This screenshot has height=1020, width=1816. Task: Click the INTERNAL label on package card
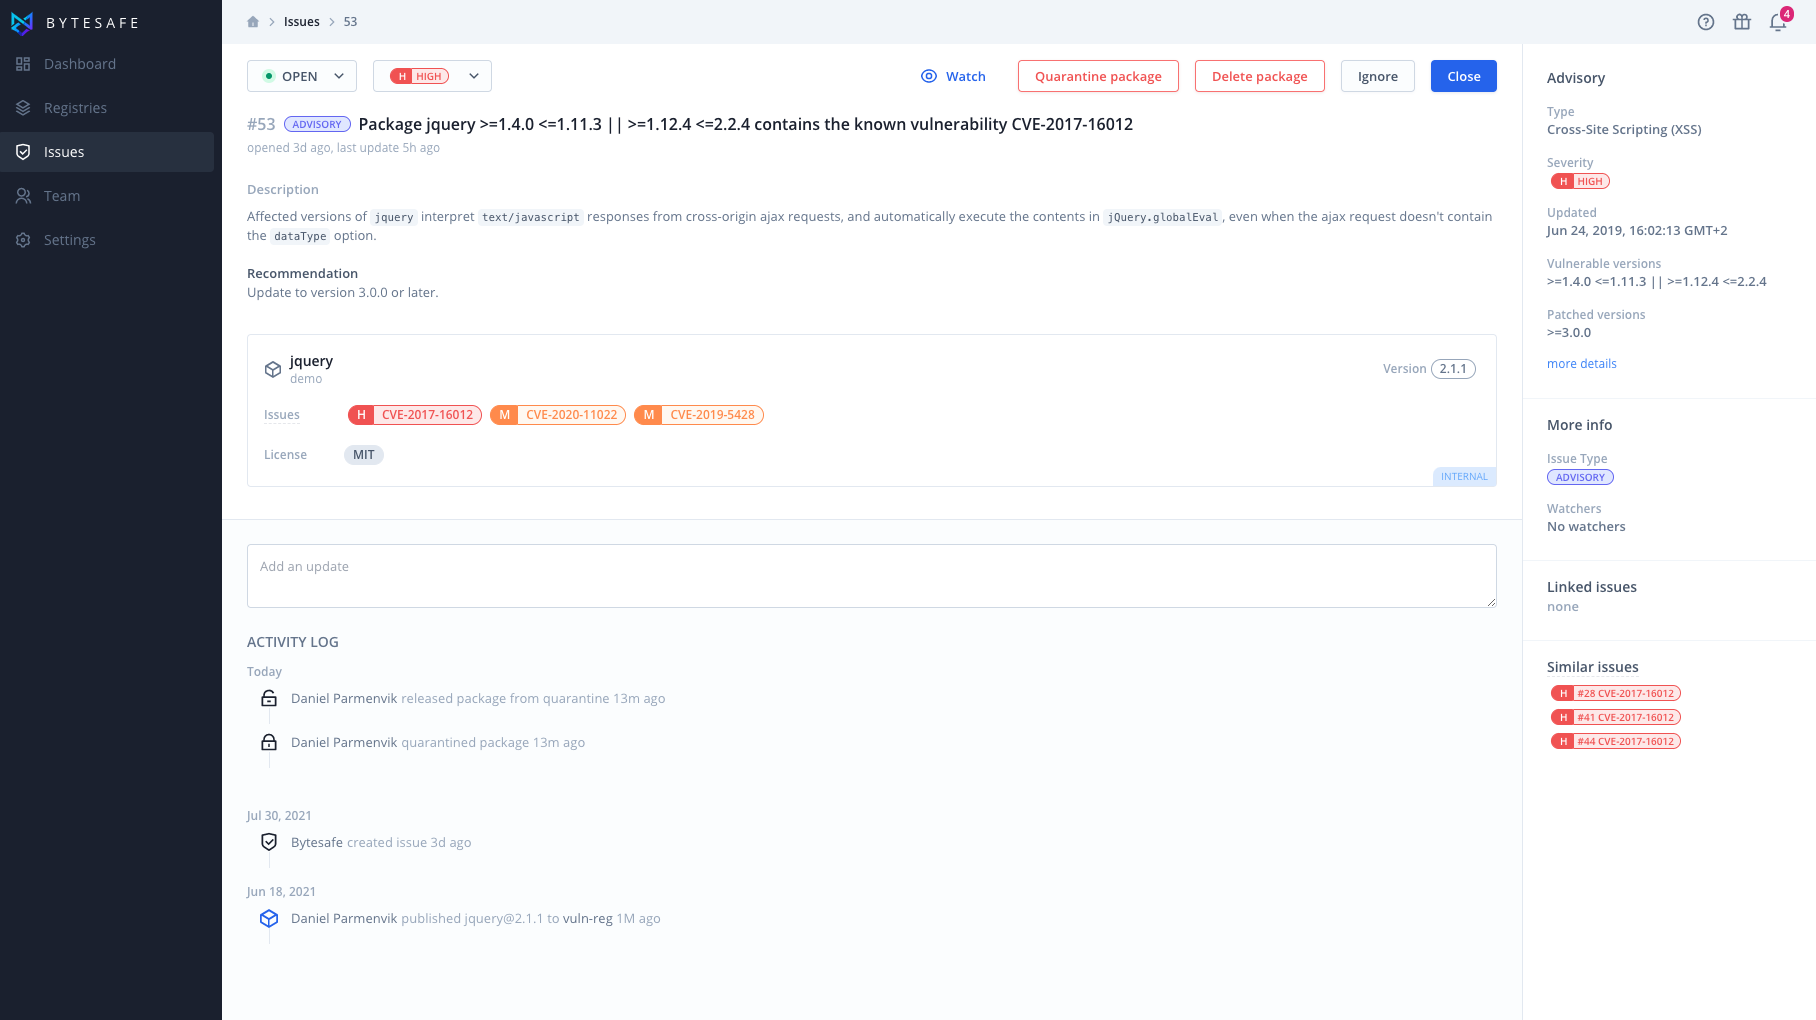[x=1464, y=477]
